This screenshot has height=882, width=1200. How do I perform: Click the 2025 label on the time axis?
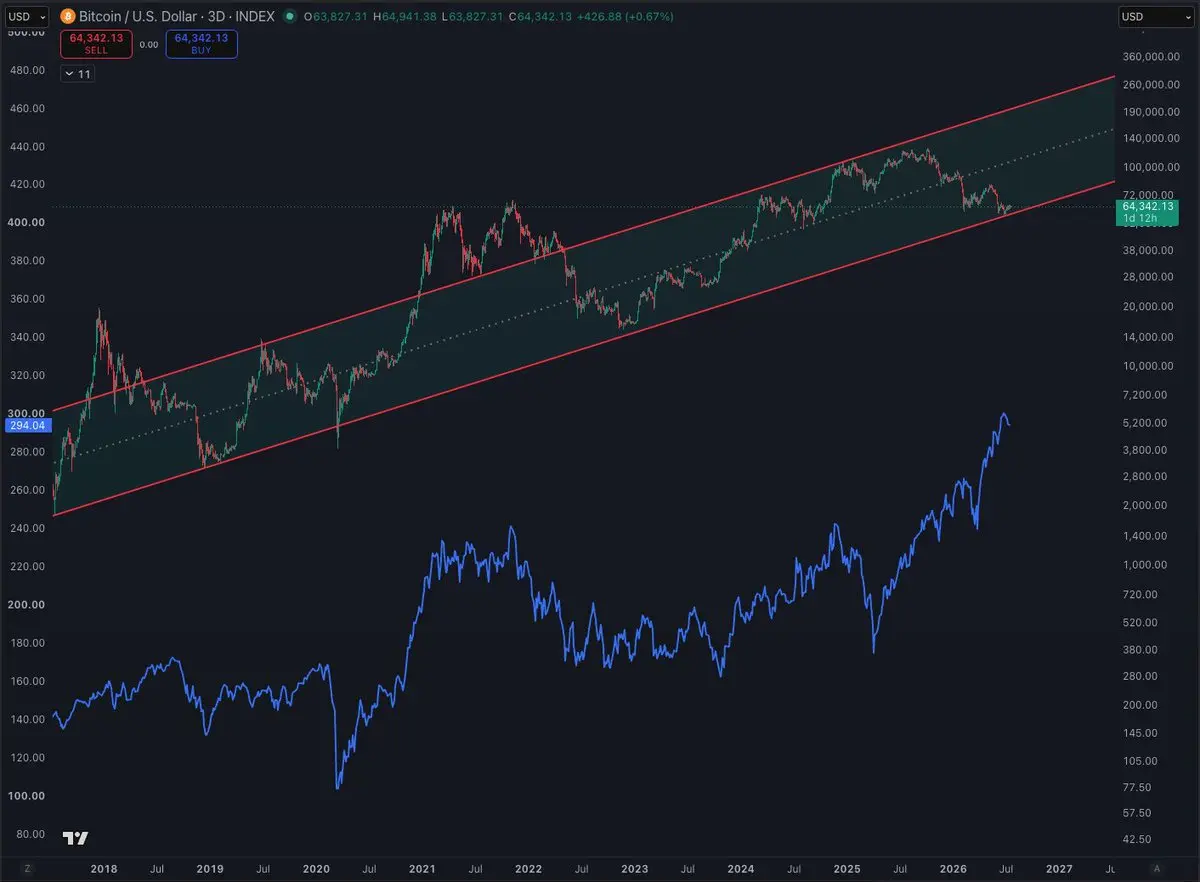pos(847,868)
